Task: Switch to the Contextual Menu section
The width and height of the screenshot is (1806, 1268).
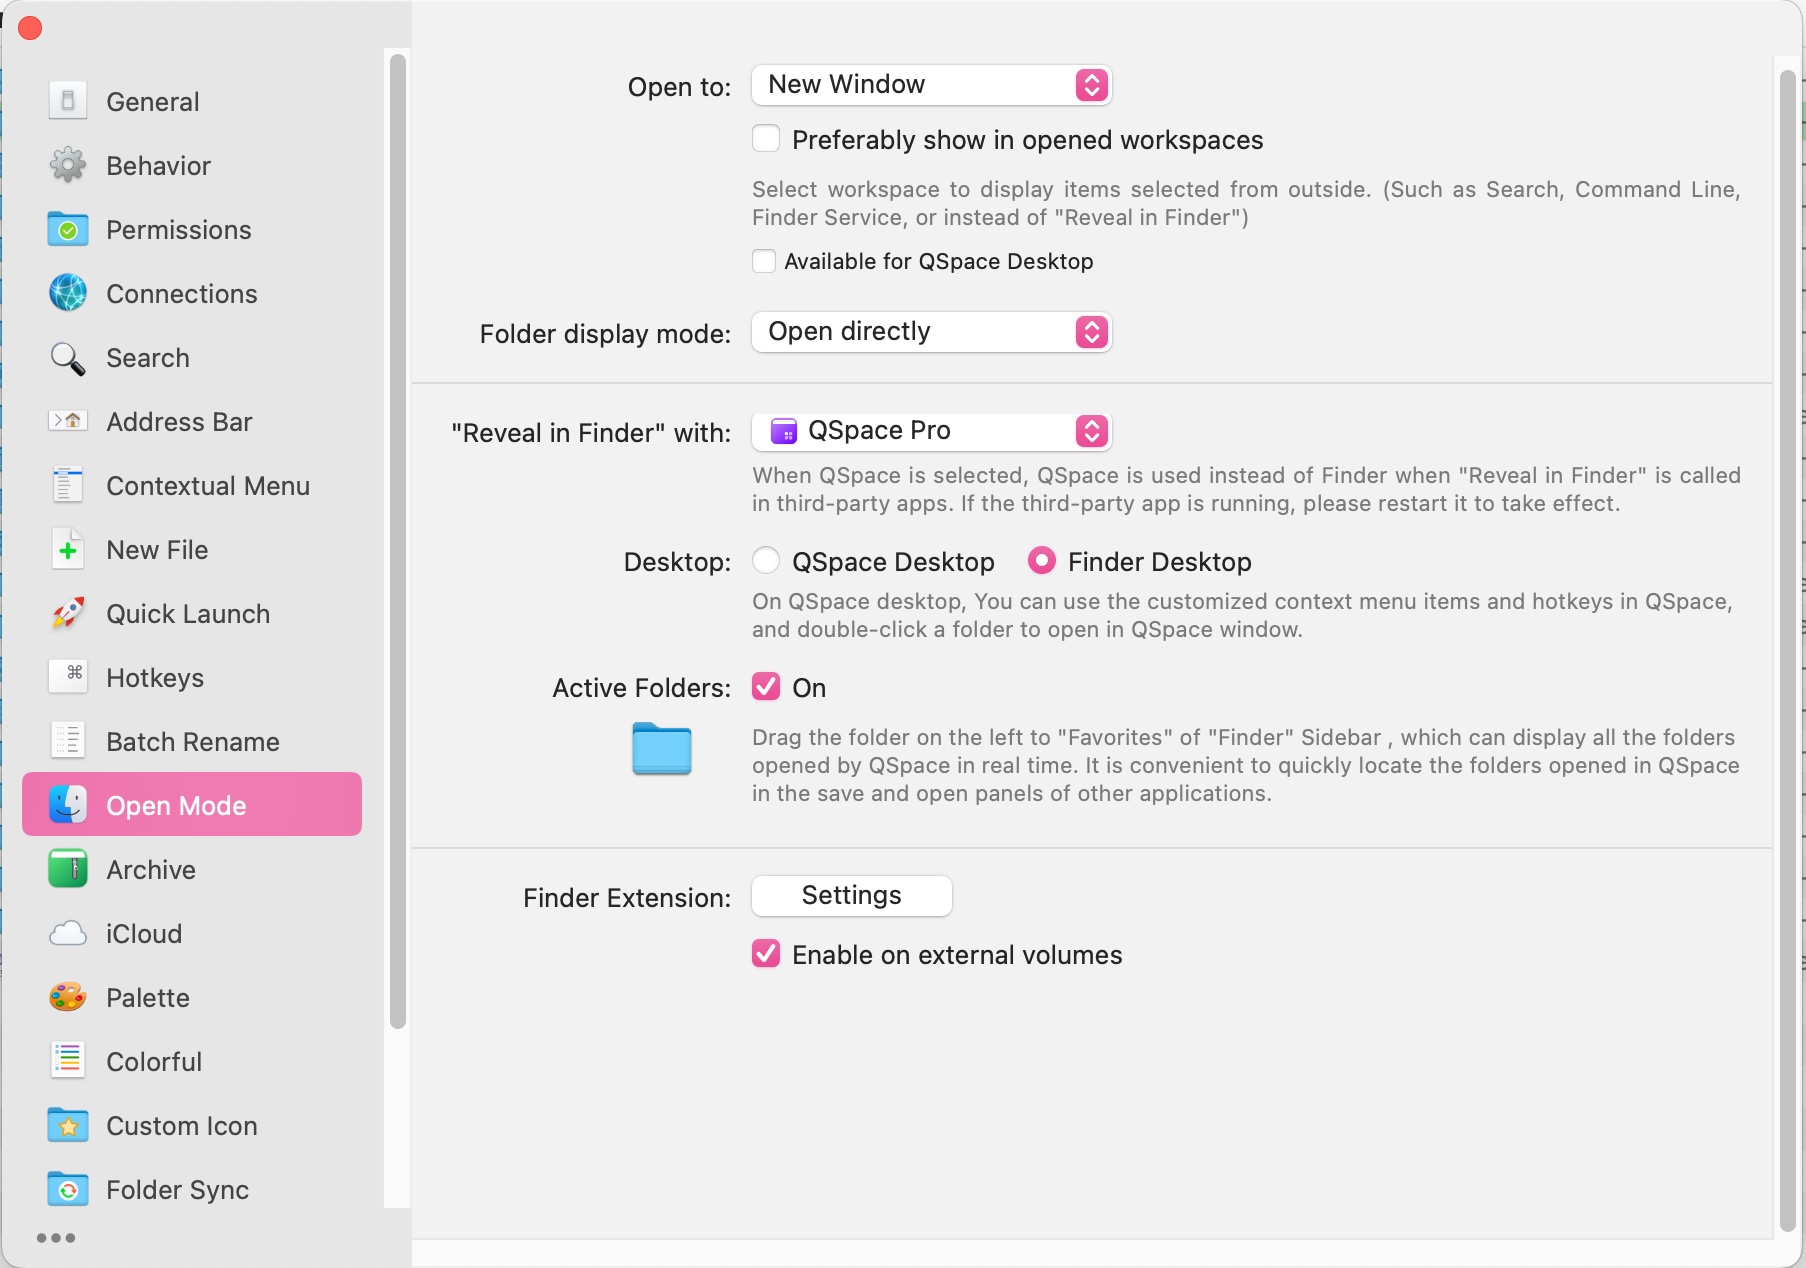Action: [x=207, y=486]
